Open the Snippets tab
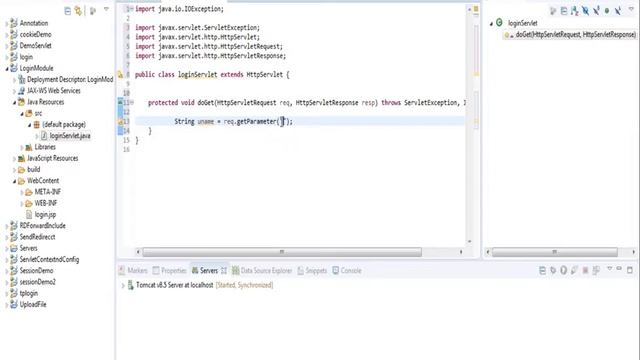Image resolution: width=640 pixels, height=360 pixels. pos(312,271)
